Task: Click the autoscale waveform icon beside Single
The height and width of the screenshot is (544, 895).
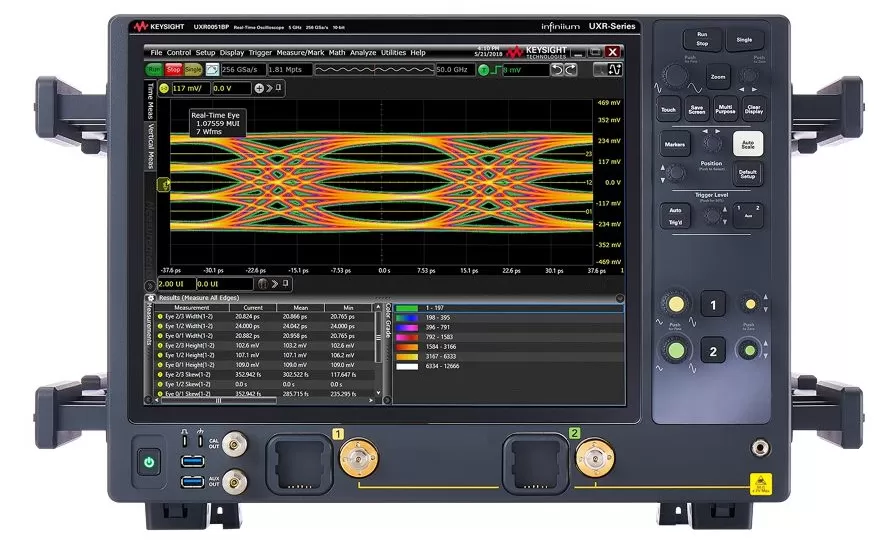Action: tap(212, 70)
